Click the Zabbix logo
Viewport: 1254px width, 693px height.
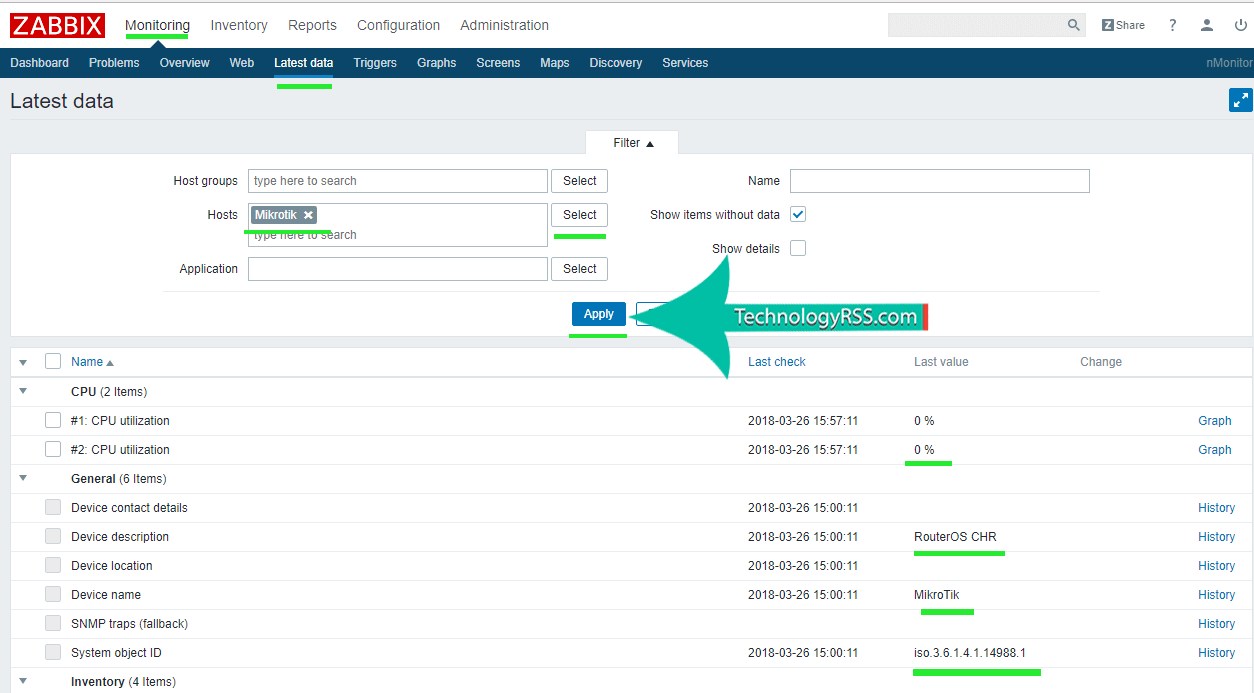tap(58, 25)
